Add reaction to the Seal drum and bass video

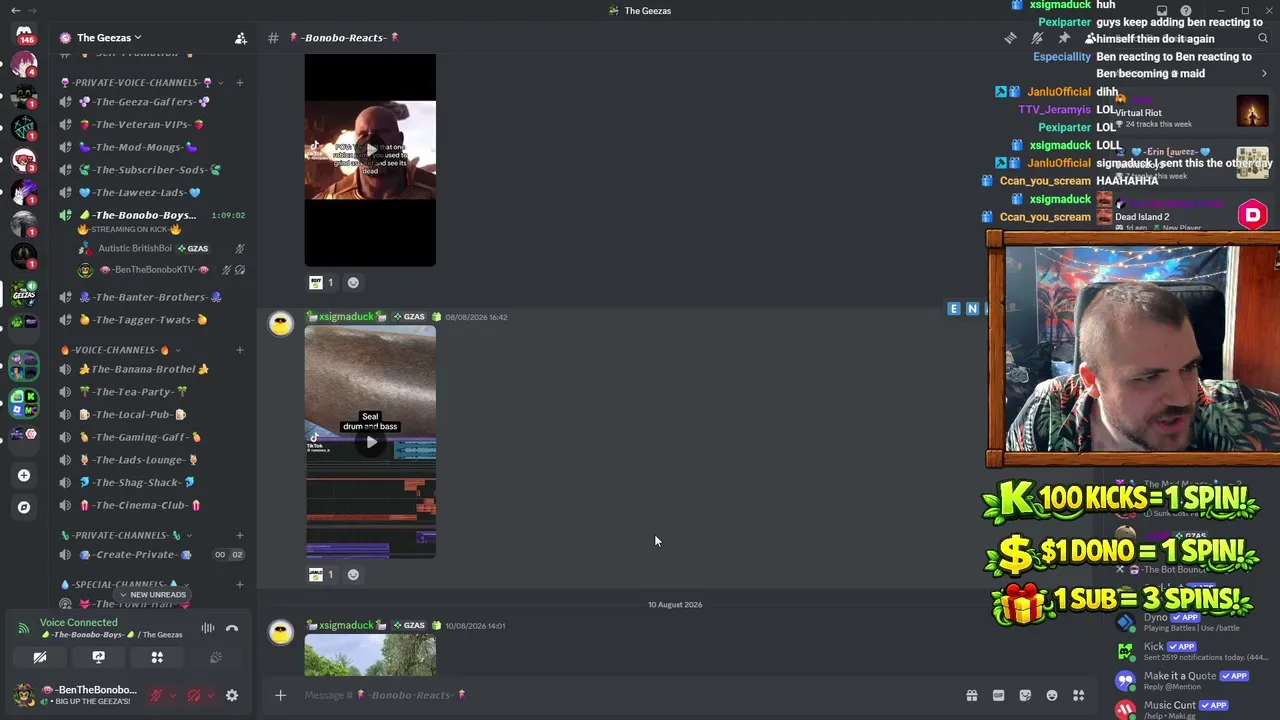353,575
